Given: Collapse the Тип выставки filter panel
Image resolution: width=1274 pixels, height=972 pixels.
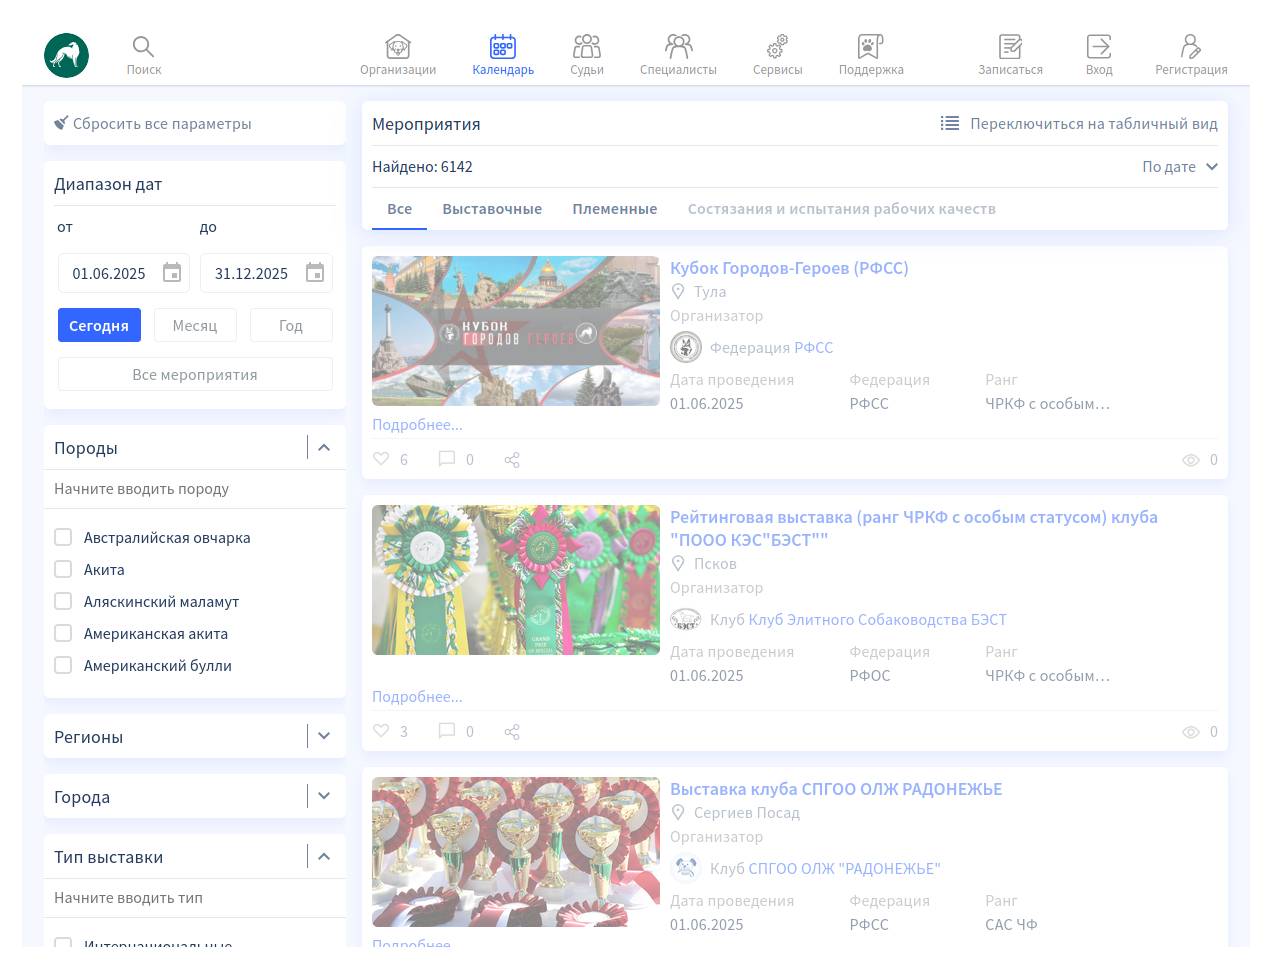Looking at the screenshot, I should point(324,856).
